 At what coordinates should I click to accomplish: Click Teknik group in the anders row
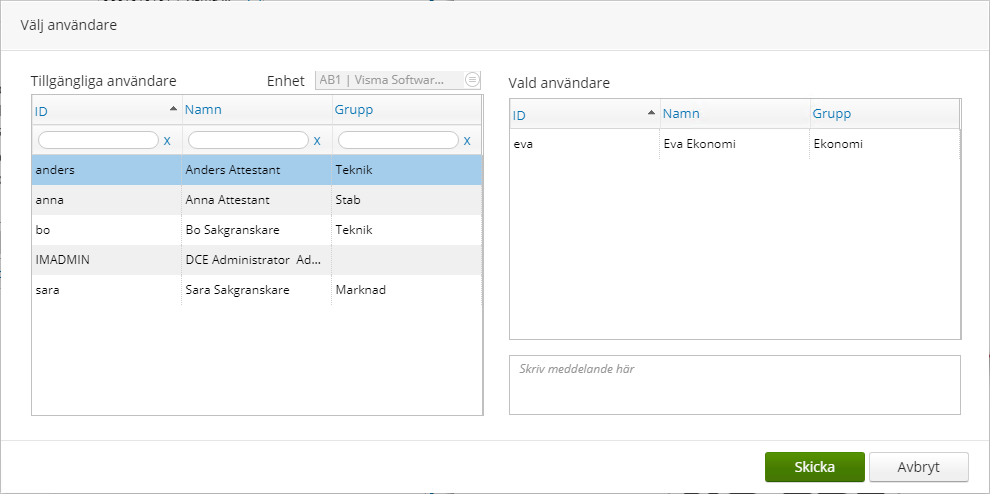[407, 170]
